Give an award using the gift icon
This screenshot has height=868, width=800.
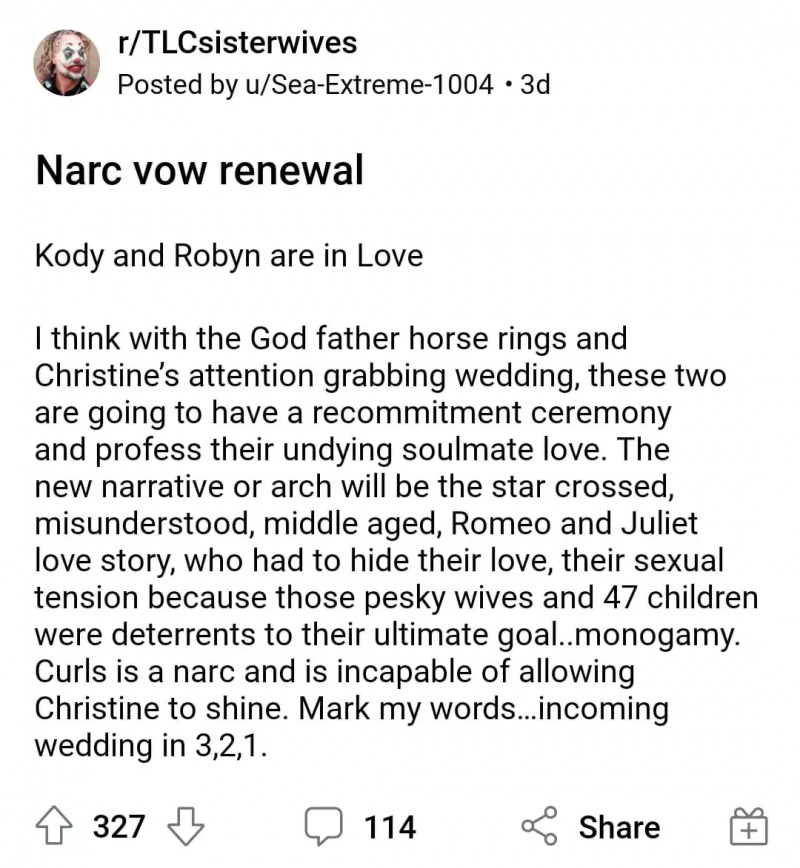749,826
